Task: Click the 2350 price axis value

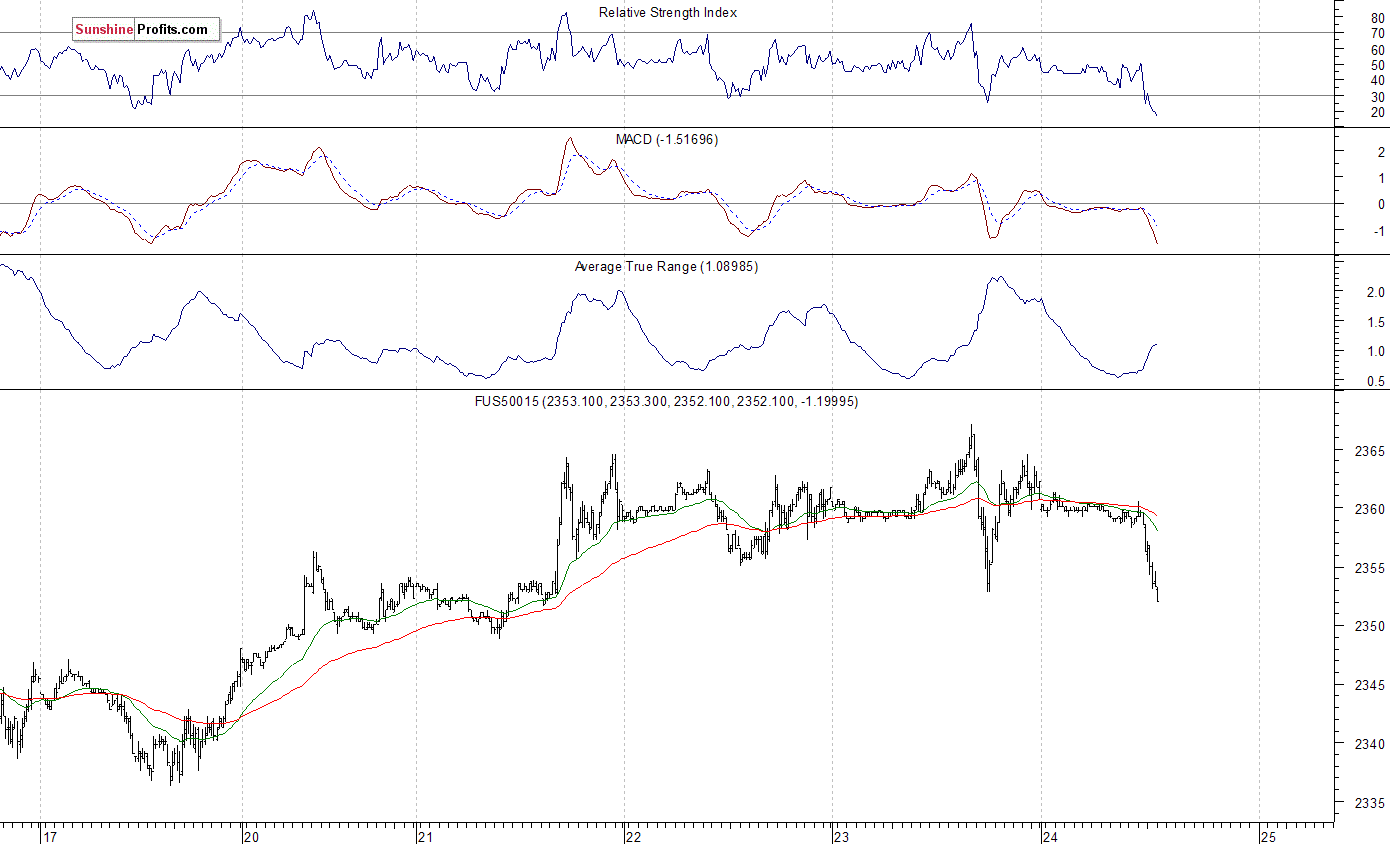Action: click(1368, 627)
